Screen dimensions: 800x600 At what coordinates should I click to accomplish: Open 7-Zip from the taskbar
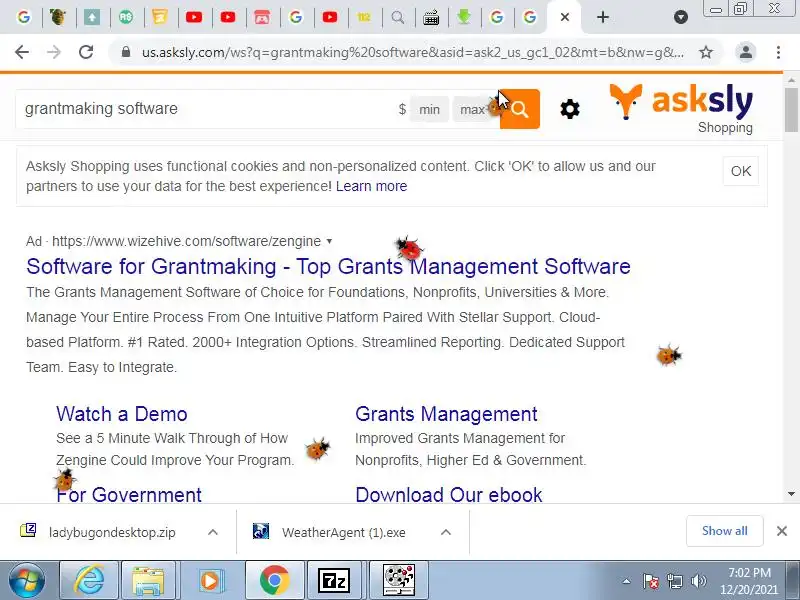pos(334,581)
